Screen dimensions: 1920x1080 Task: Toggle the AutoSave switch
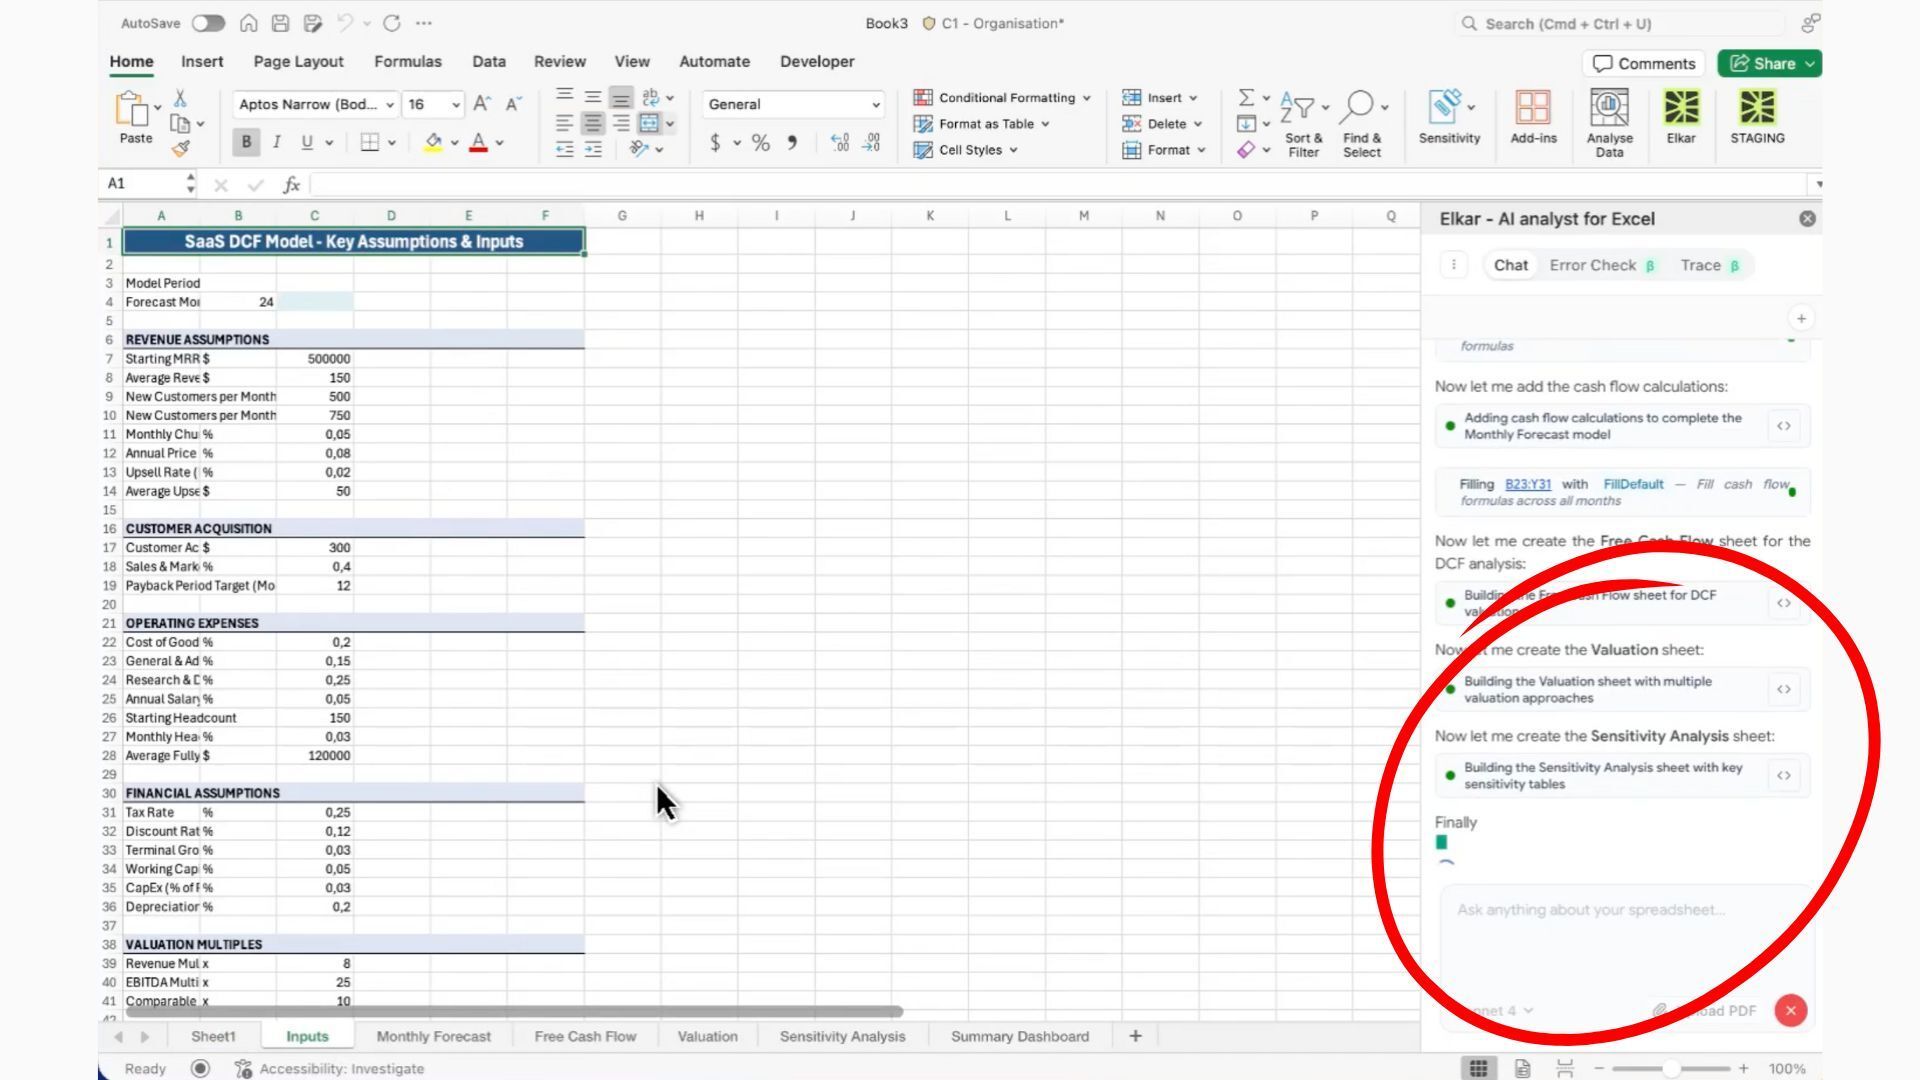(208, 23)
